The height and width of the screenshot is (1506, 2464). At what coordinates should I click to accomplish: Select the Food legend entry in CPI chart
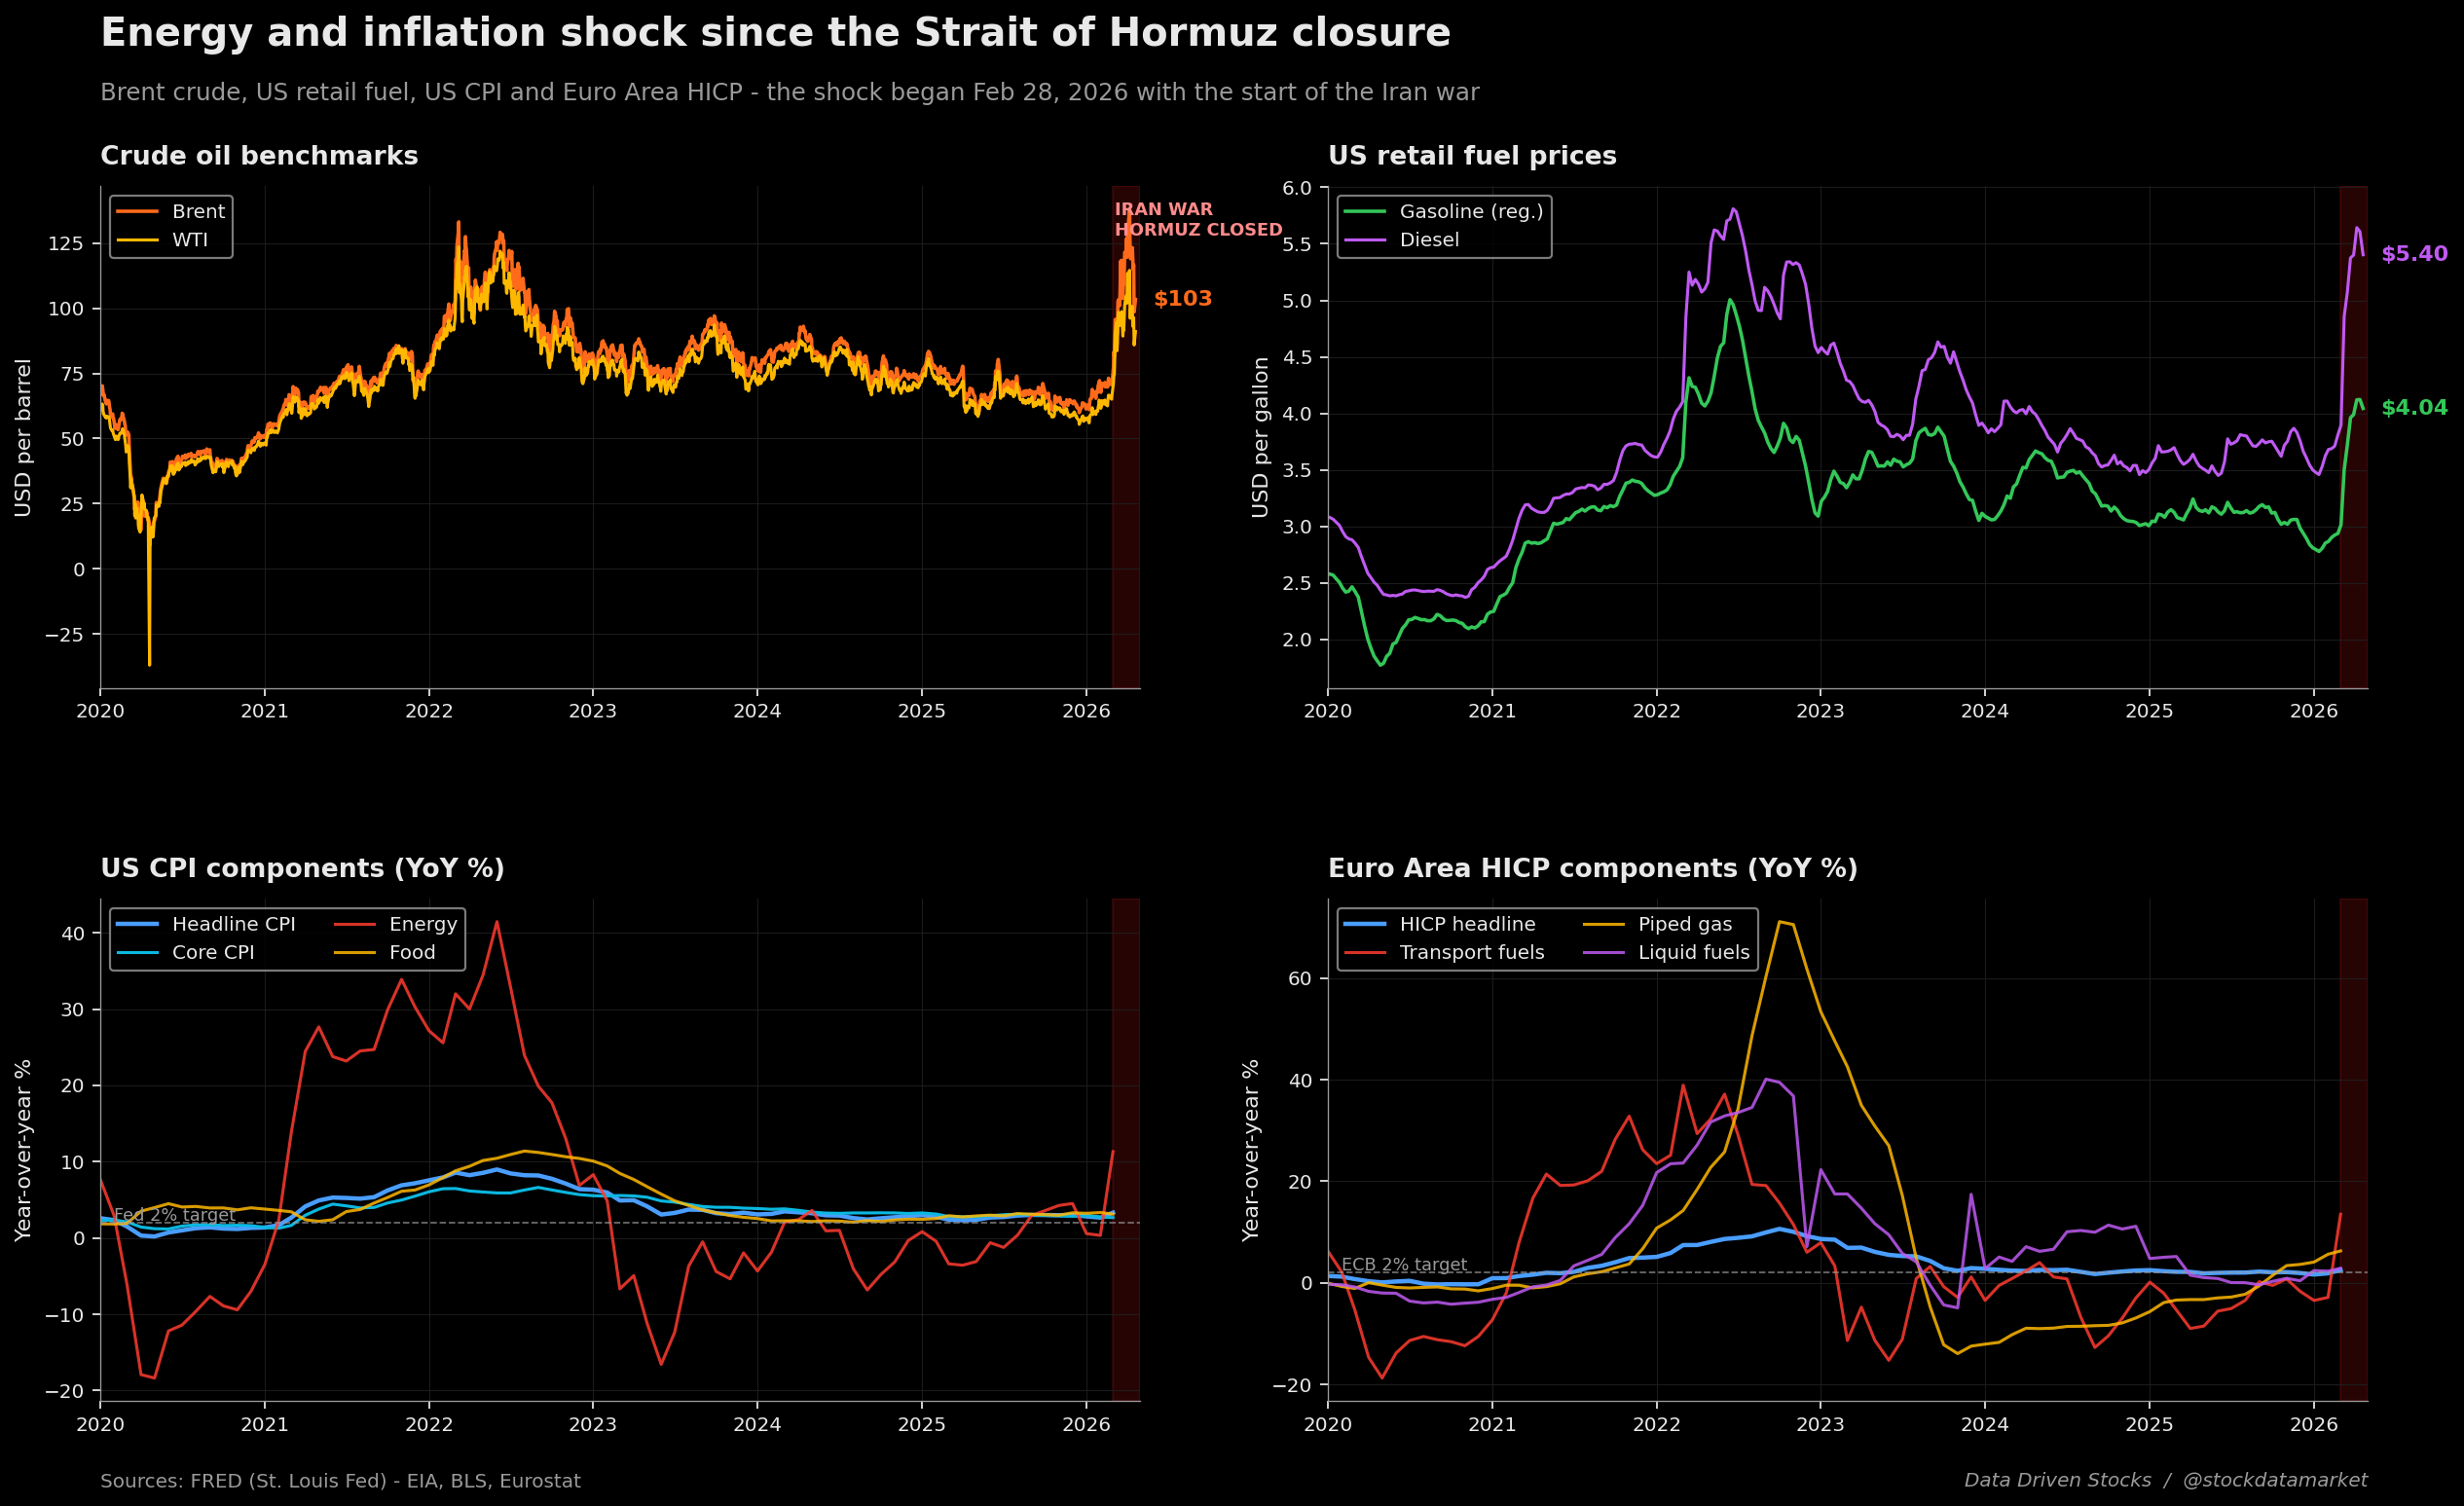click(411, 952)
